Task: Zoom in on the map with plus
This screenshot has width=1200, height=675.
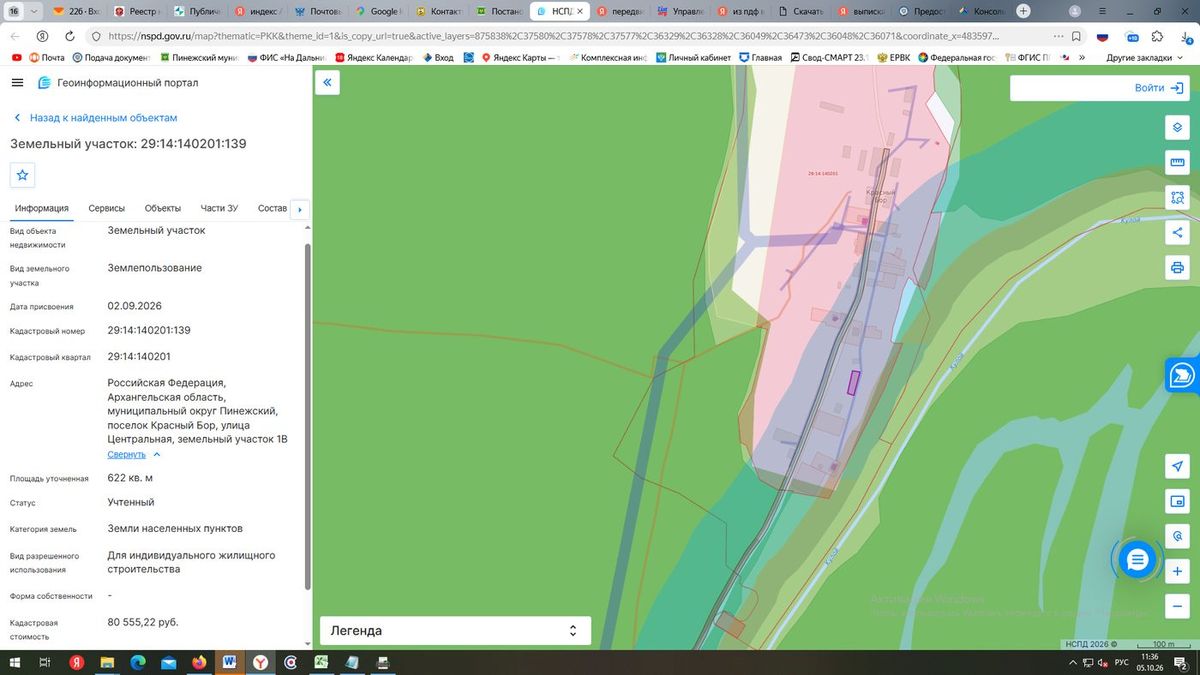Action: click(1177, 572)
